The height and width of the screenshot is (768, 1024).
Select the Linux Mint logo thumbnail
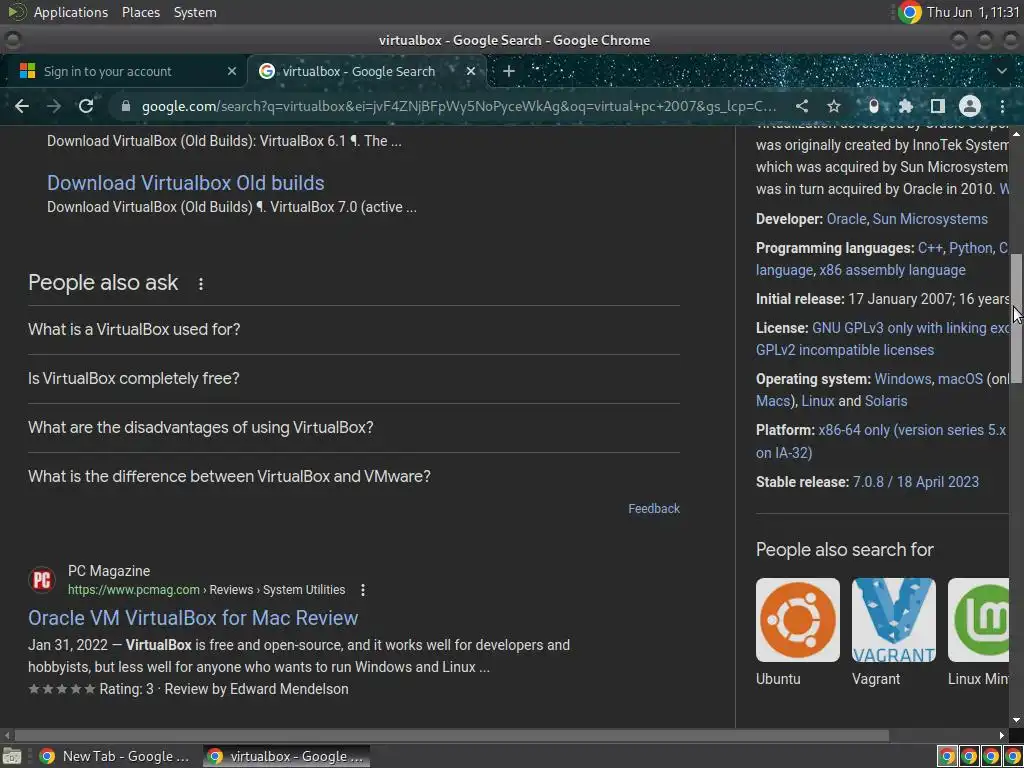[978, 620]
